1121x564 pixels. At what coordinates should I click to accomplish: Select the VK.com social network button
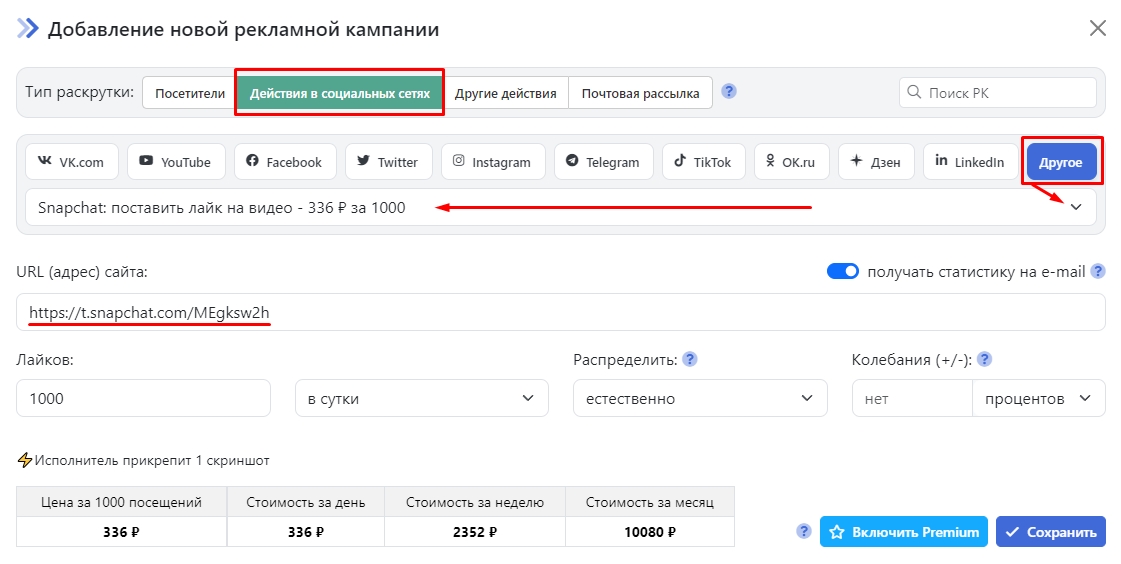pyautogui.click(x=72, y=162)
